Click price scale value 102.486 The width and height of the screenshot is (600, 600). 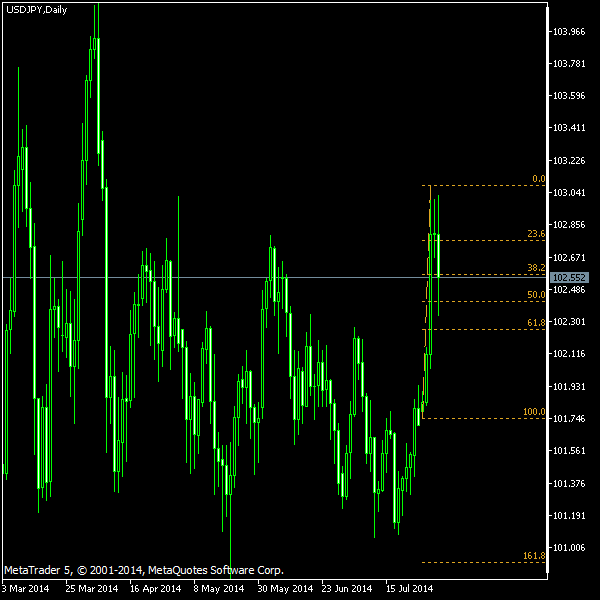pyautogui.click(x=569, y=290)
